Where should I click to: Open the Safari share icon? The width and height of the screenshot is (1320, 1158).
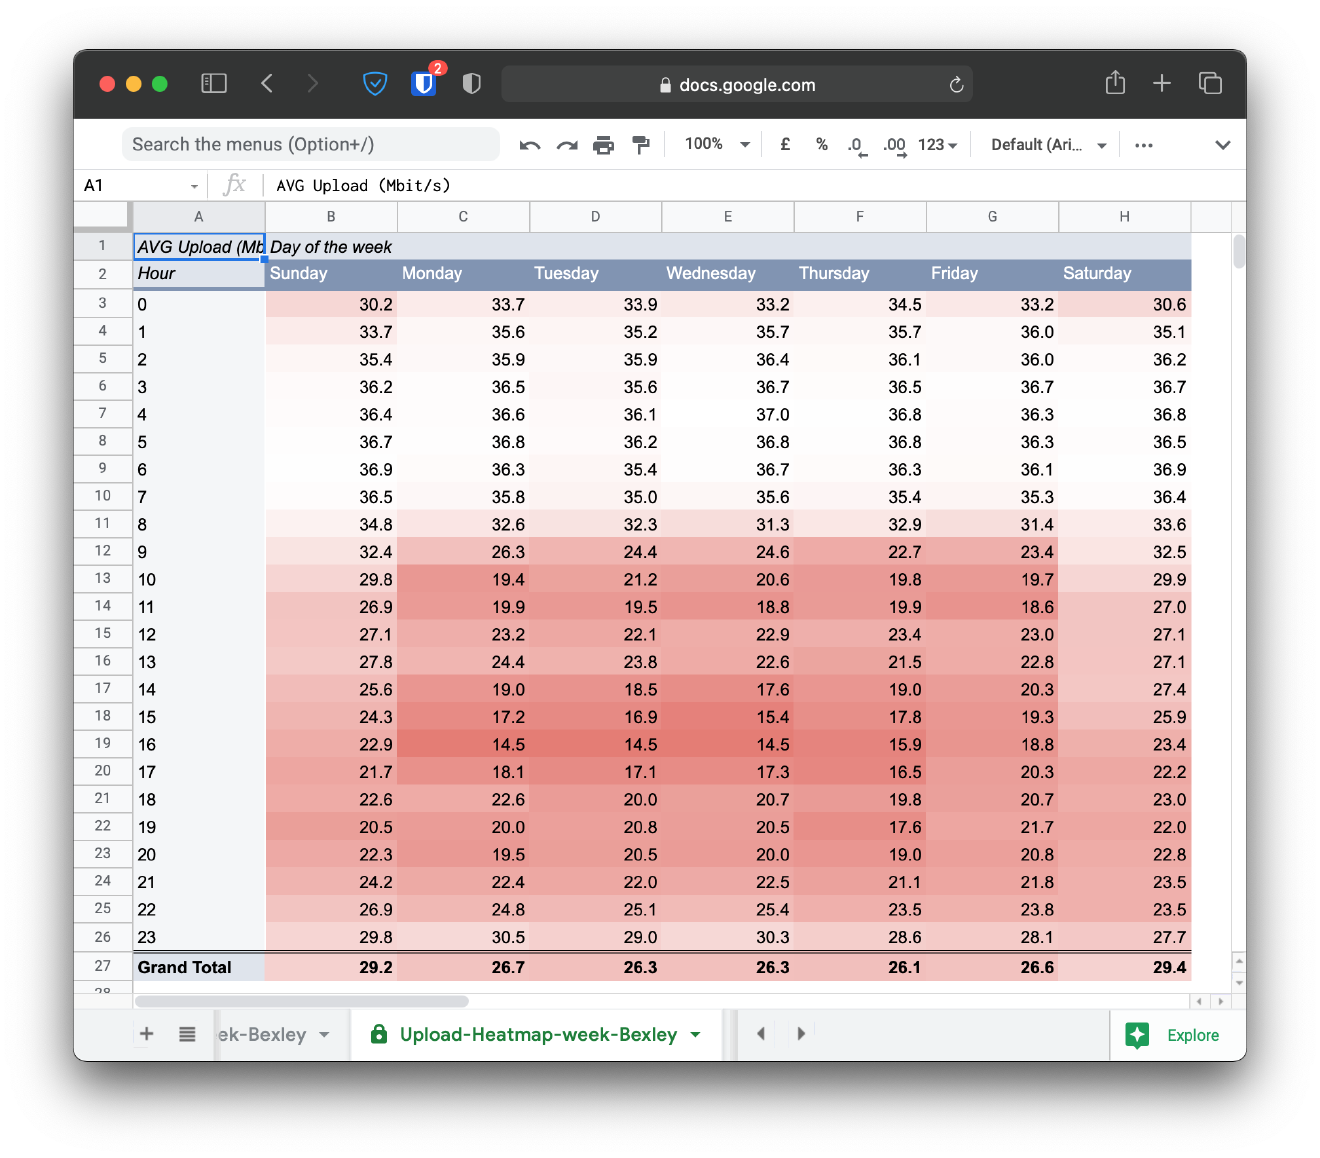point(1115,83)
